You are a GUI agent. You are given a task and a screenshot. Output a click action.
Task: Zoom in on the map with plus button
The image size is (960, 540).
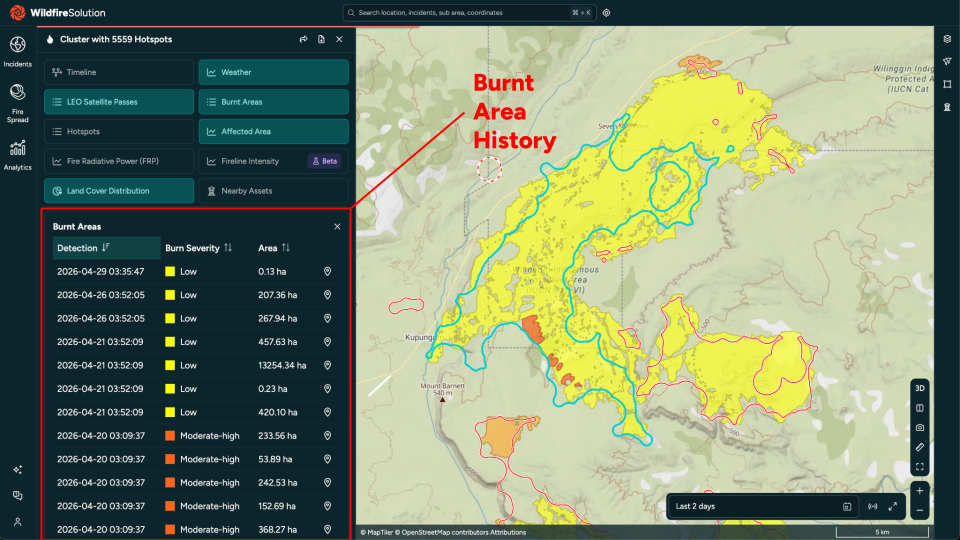click(920, 491)
